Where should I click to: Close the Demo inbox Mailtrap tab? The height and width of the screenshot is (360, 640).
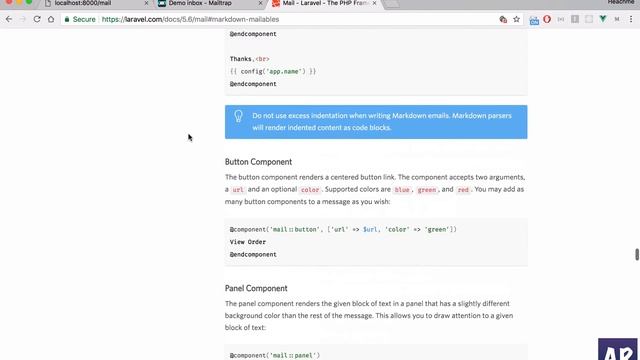click(260, 3)
